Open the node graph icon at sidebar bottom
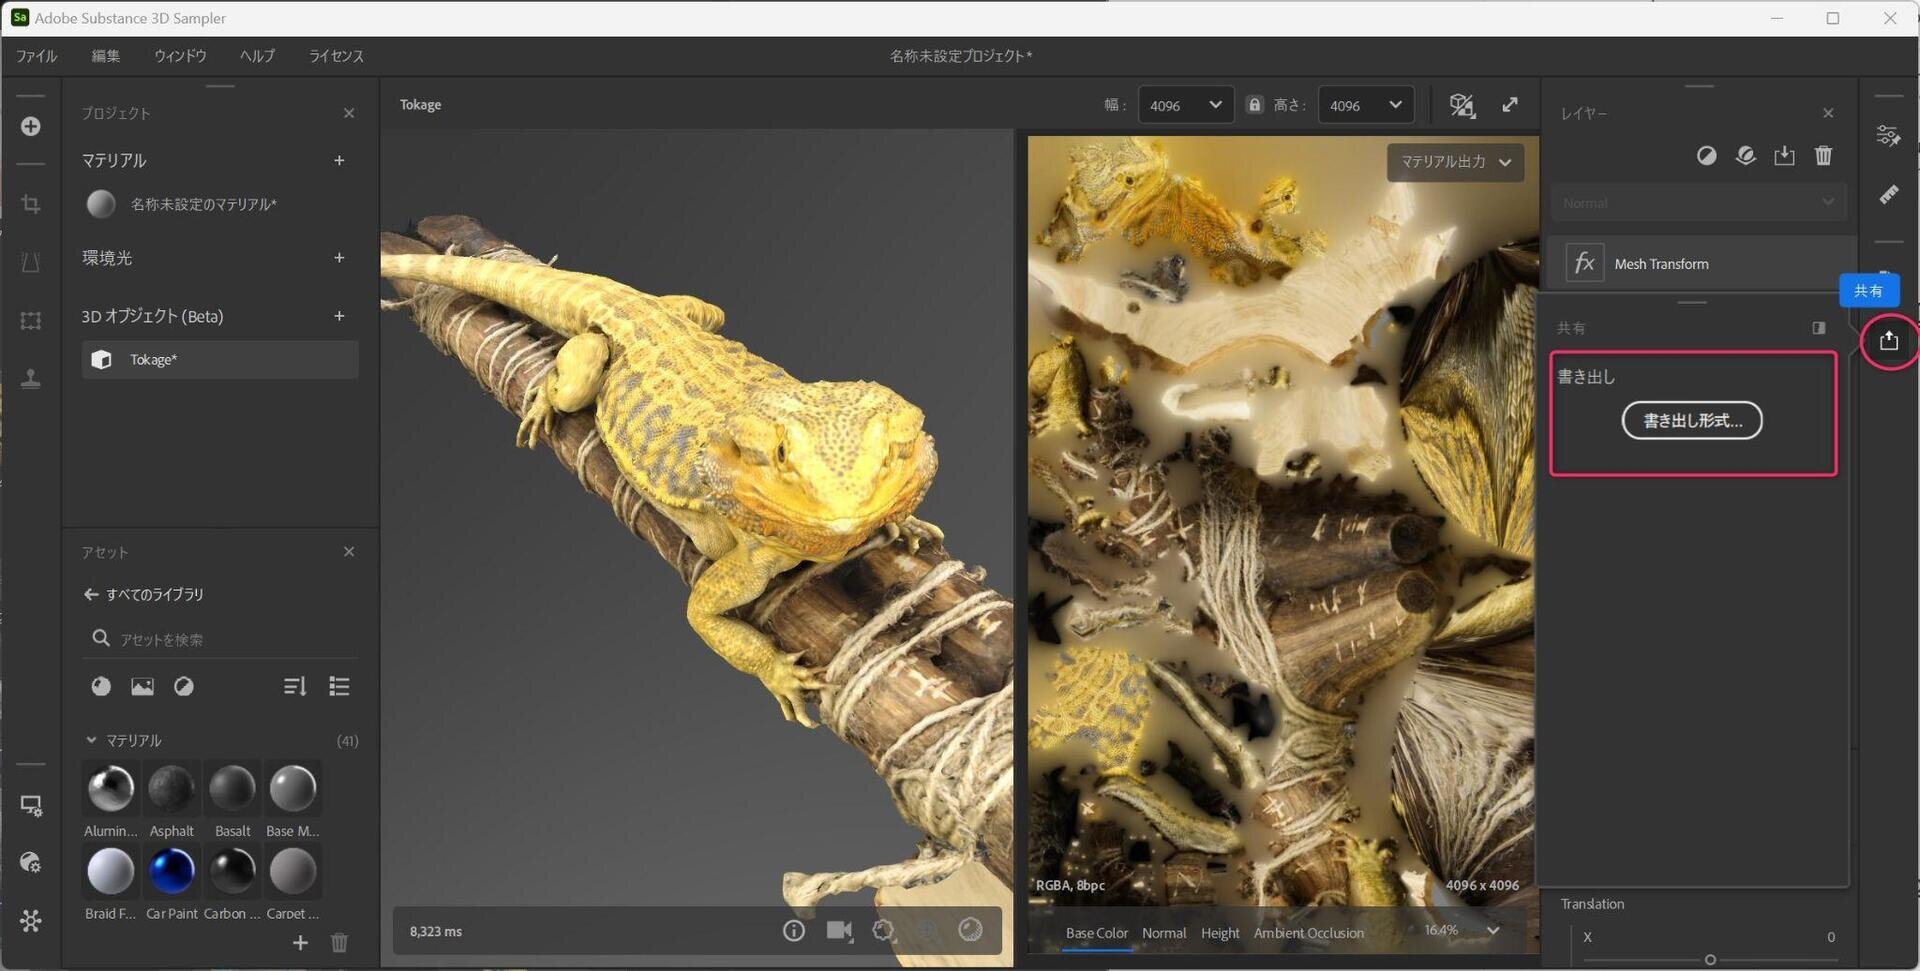The image size is (1920, 971). point(31,920)
